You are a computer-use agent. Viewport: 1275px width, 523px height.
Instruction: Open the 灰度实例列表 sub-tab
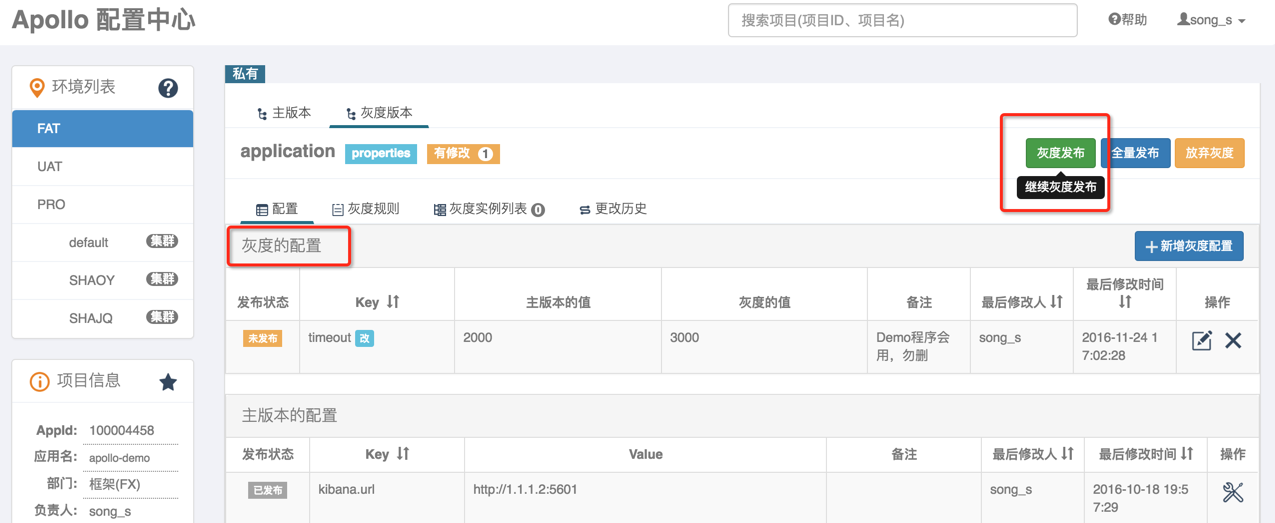point(489,208)
